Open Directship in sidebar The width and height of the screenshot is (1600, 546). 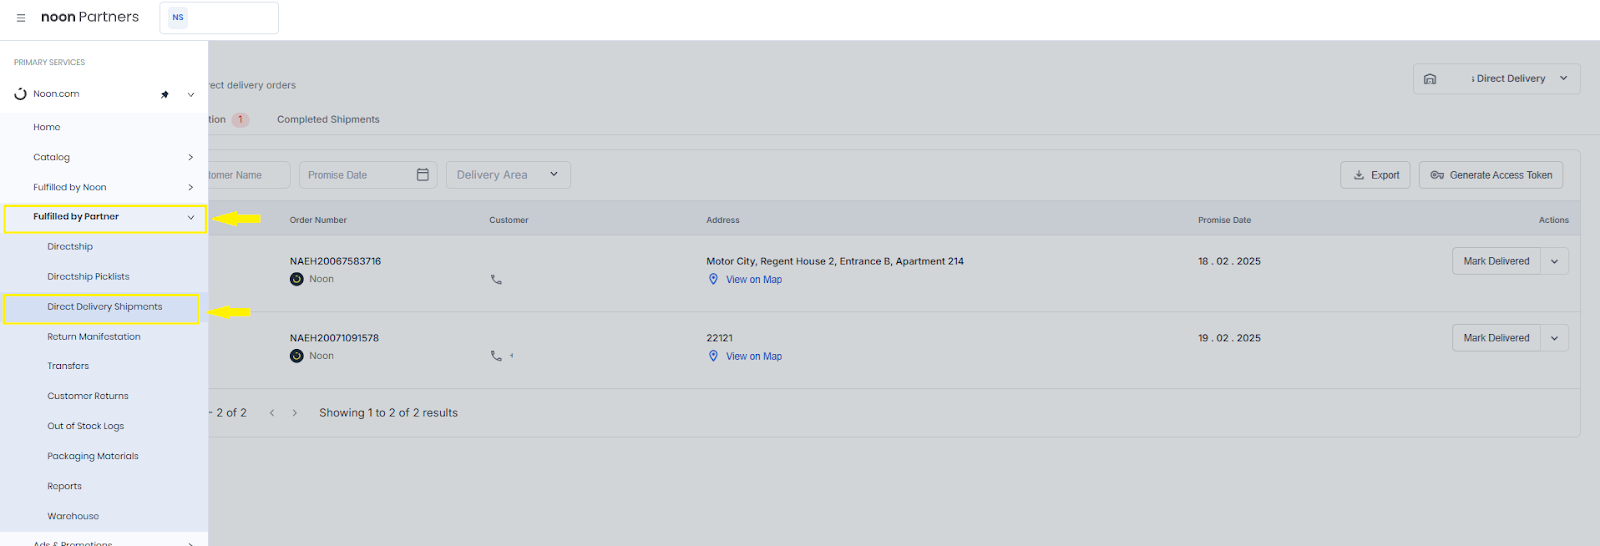(x=70, y=247)
